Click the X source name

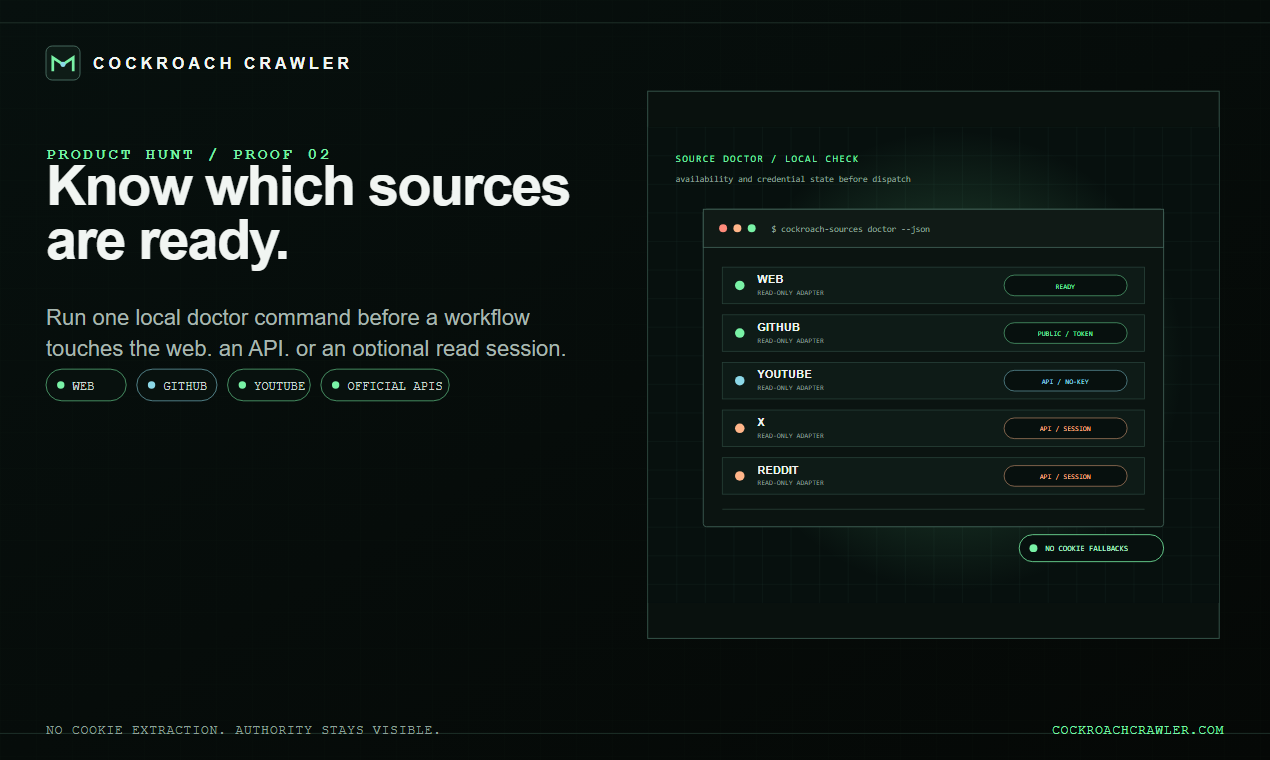coord(761,422)
